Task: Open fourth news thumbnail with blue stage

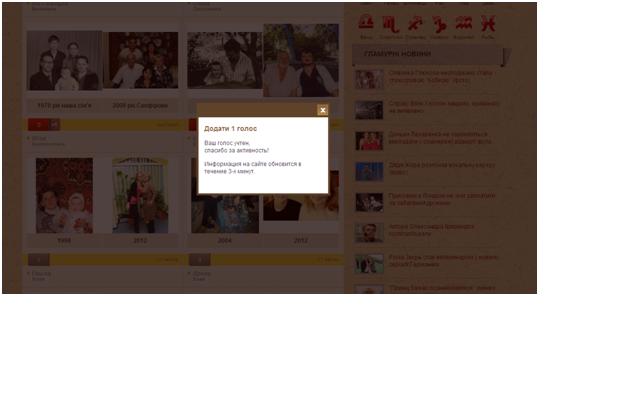Action: click(369, 171)
